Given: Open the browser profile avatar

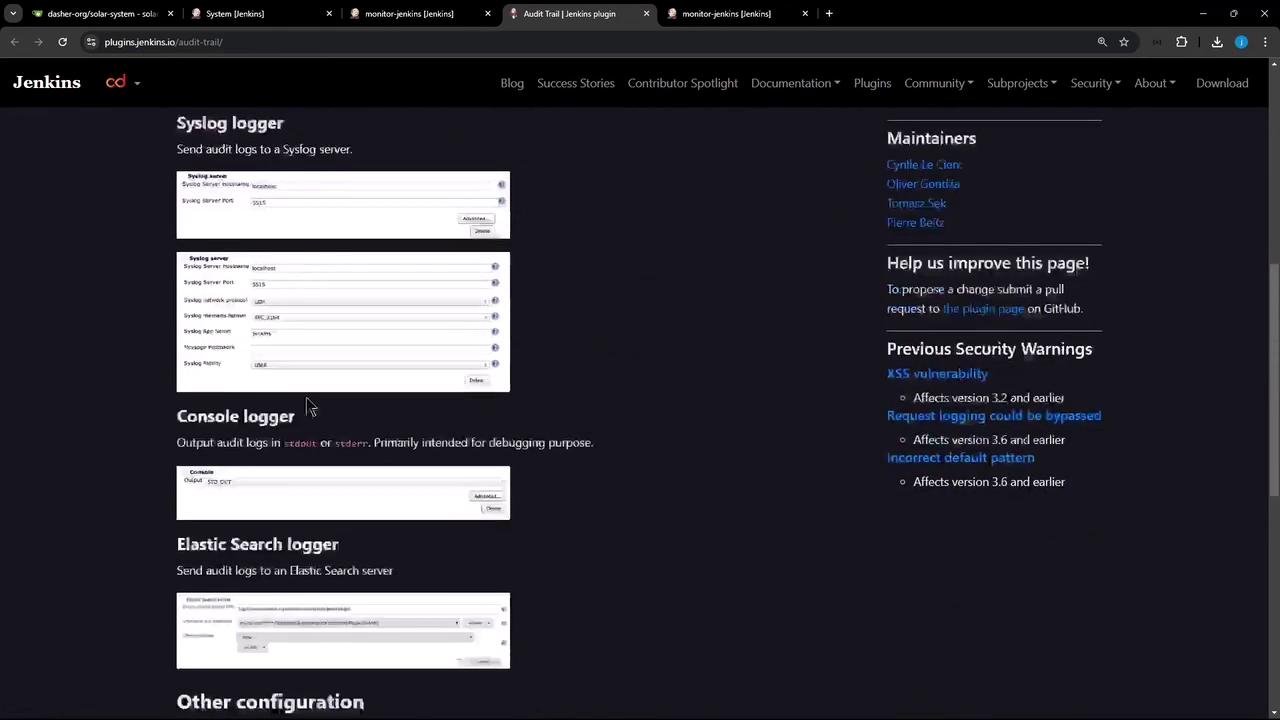Looking at the screenshot, I should [x=1241, y=42].
